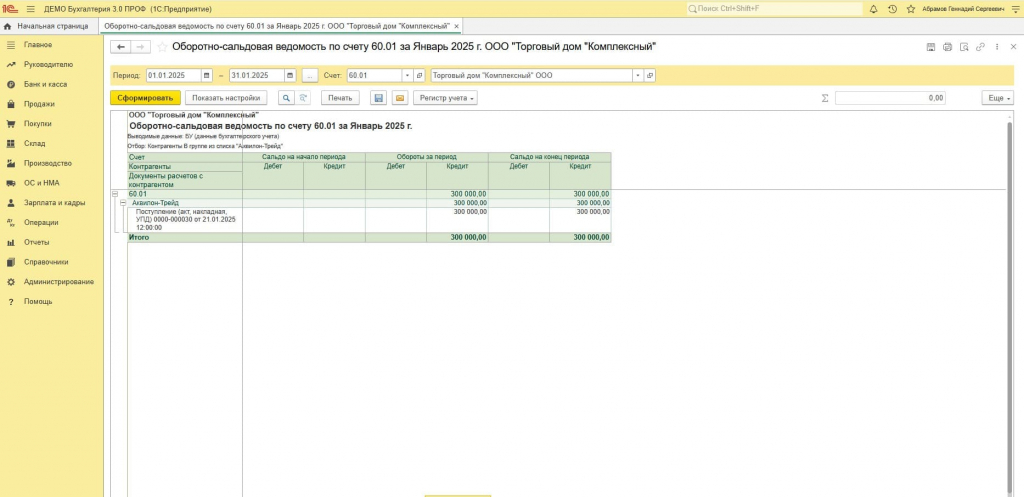Image resolution: width=1024 pixels, height=497 pixels.
Task: Click Показать настройки button
Action: (226, 98)
